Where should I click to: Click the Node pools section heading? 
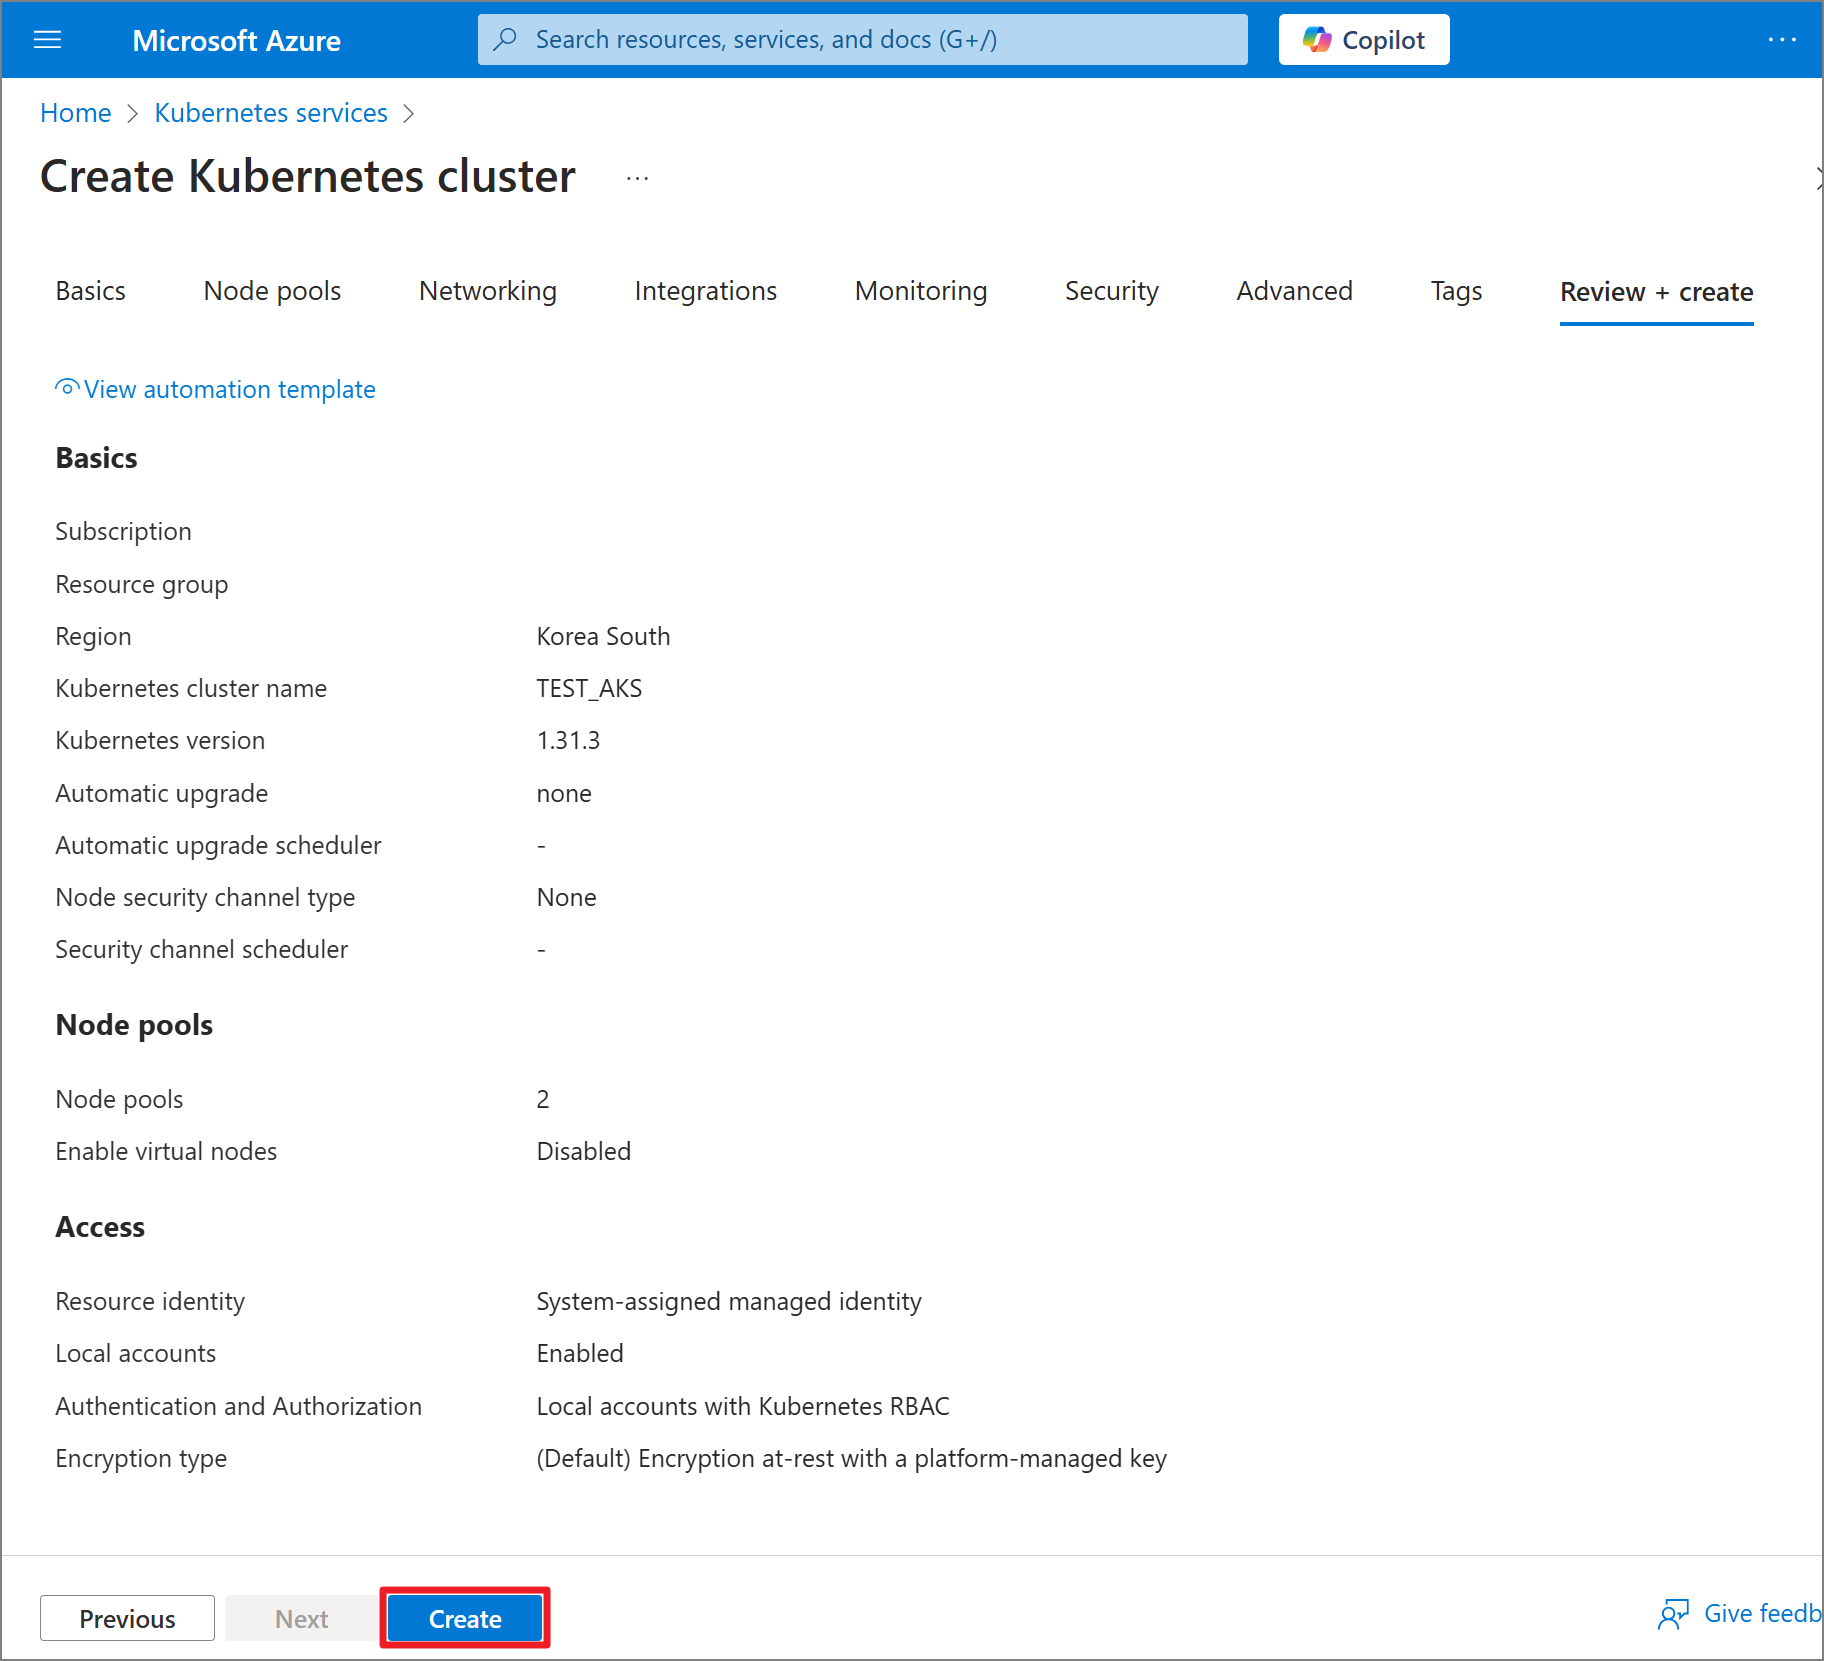(x=134, y=1026)
